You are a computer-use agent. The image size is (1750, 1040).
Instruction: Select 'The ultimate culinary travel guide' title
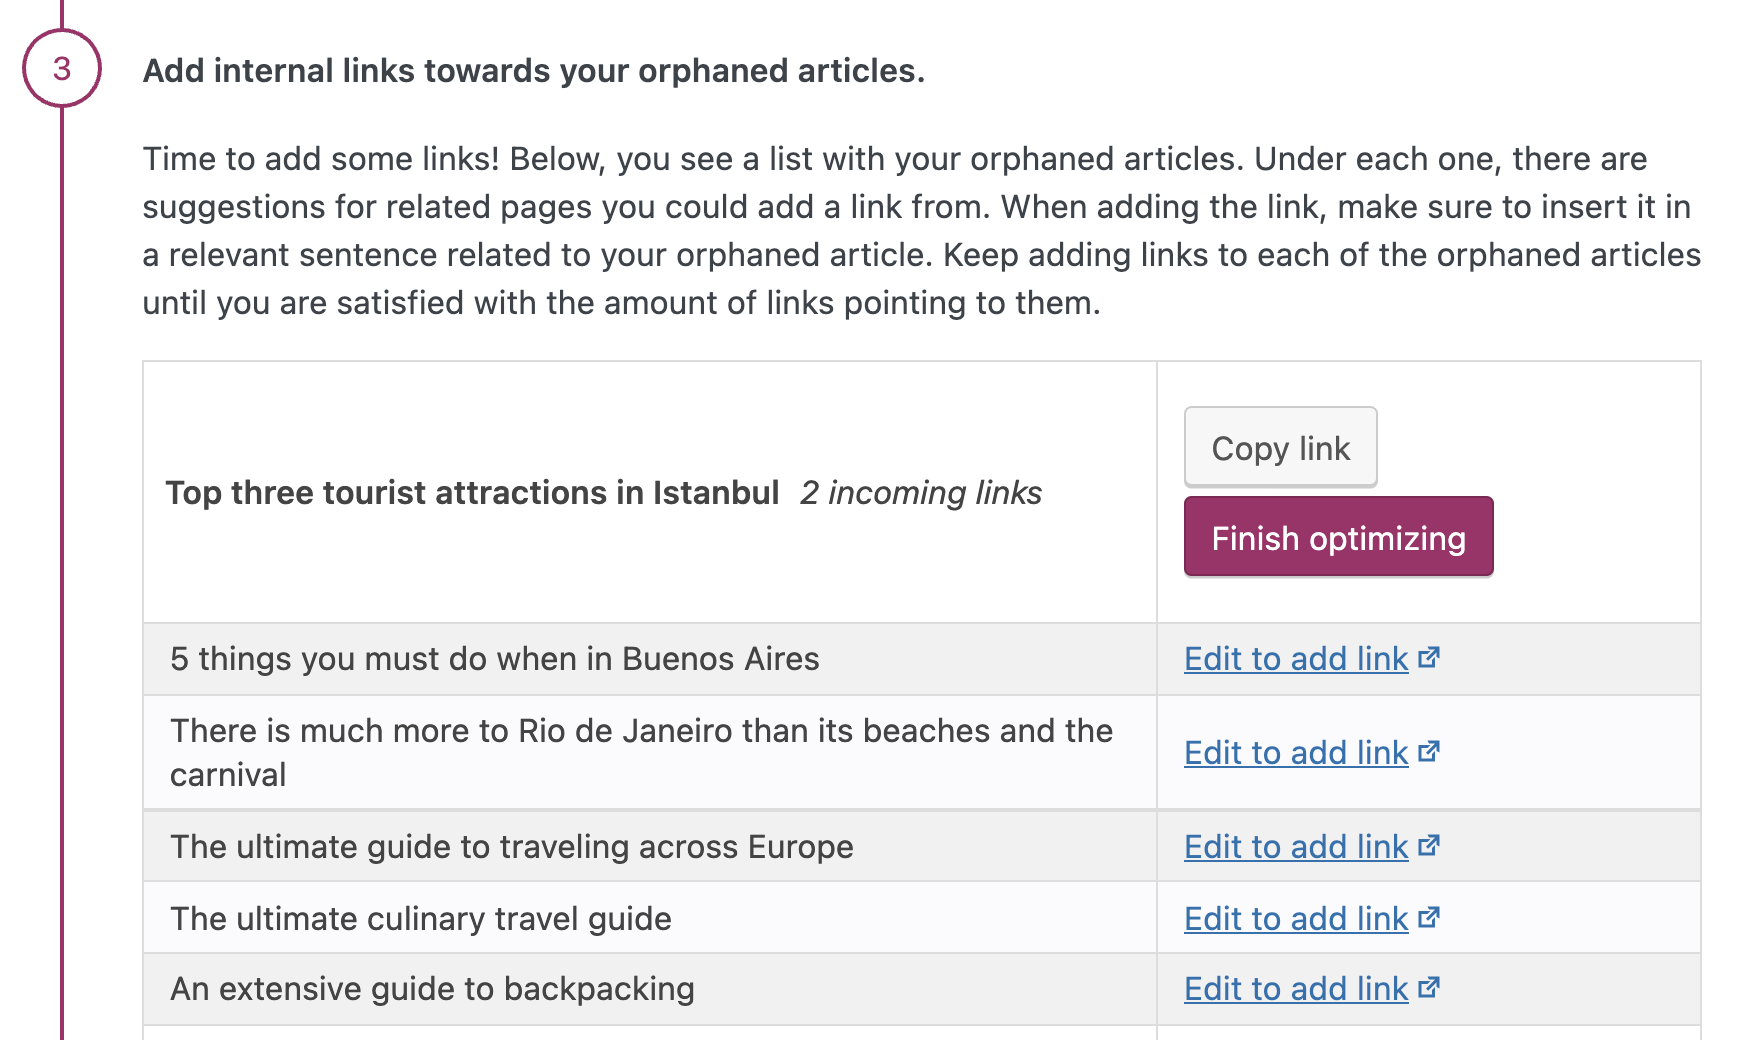[x=420, y=919]
